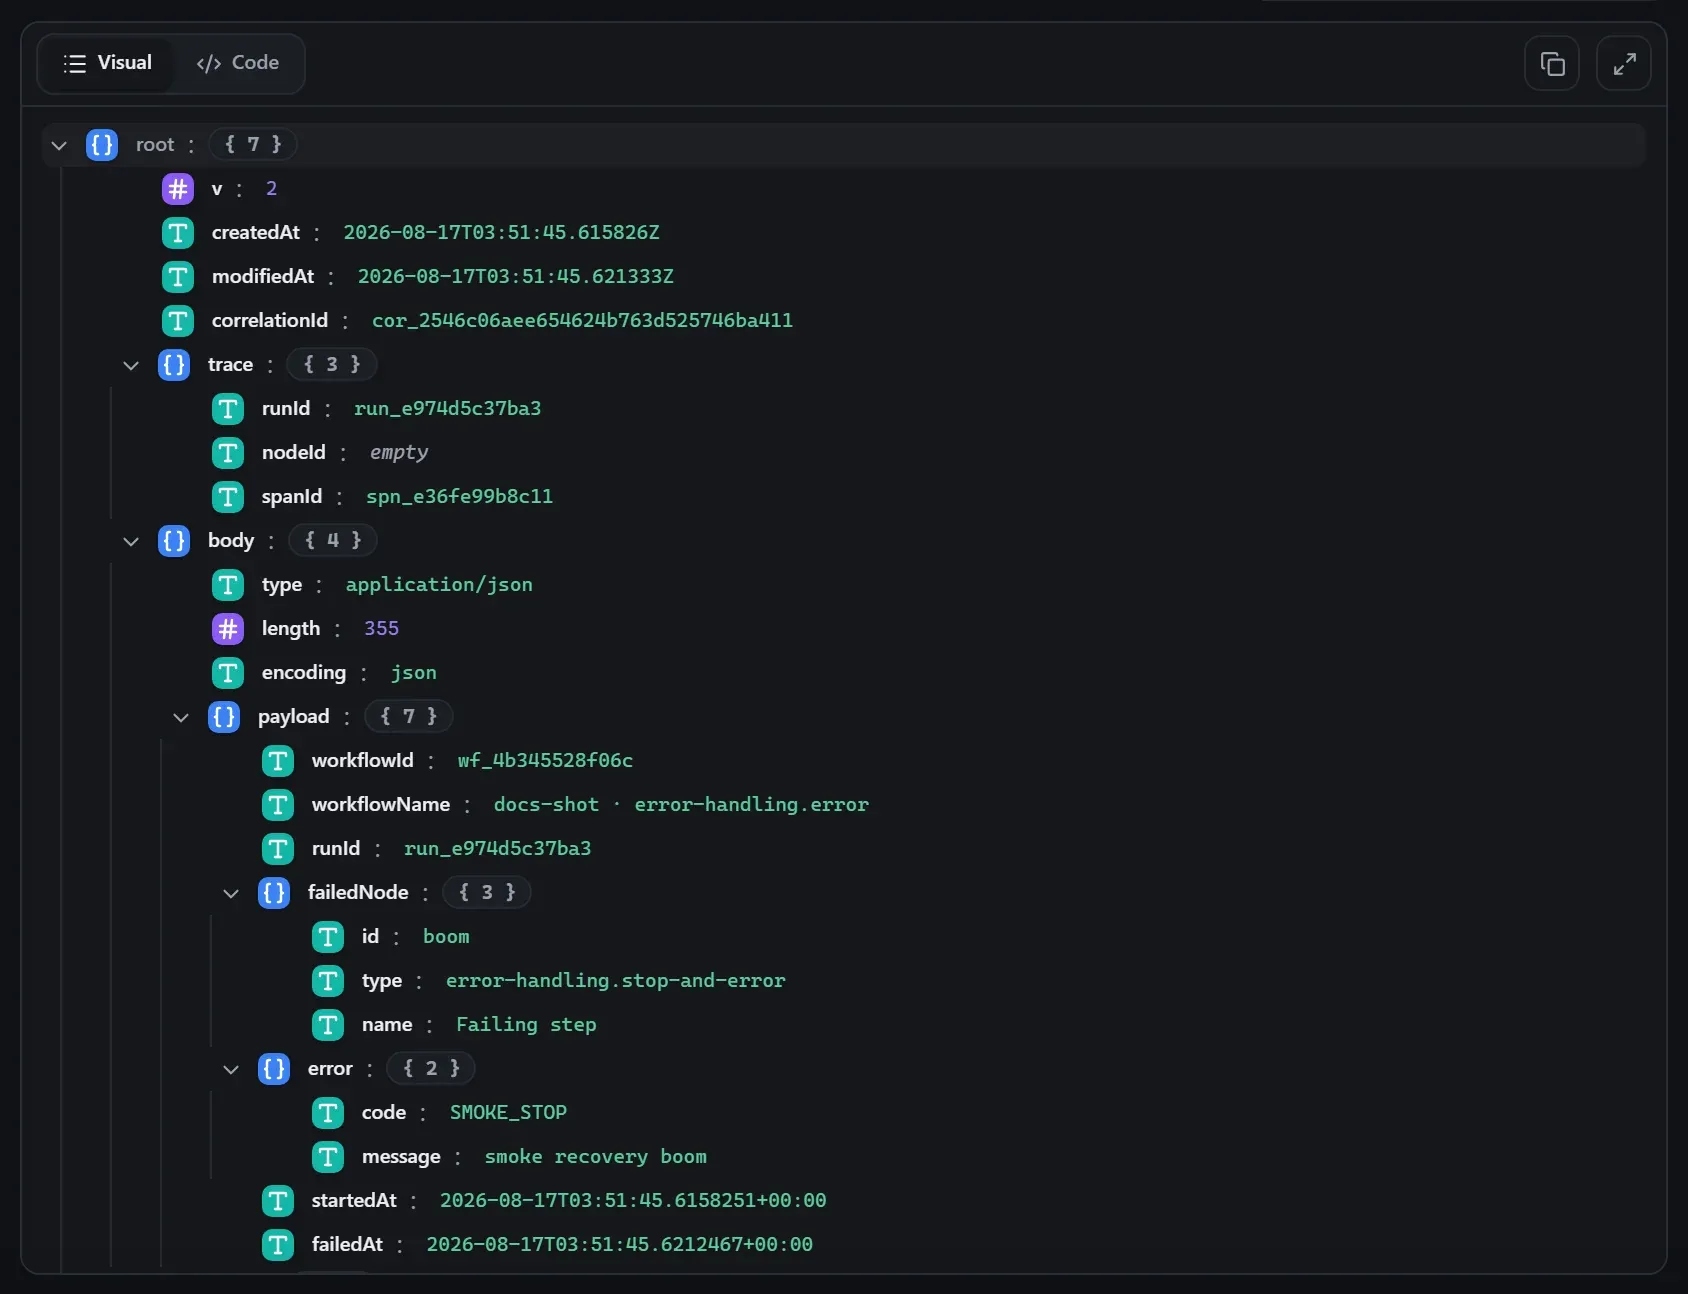The width and height of the screenshot is (1688, 1294).
Task: Click the SMOKE_STOP code value
Action: click(x=508, y=1113)
